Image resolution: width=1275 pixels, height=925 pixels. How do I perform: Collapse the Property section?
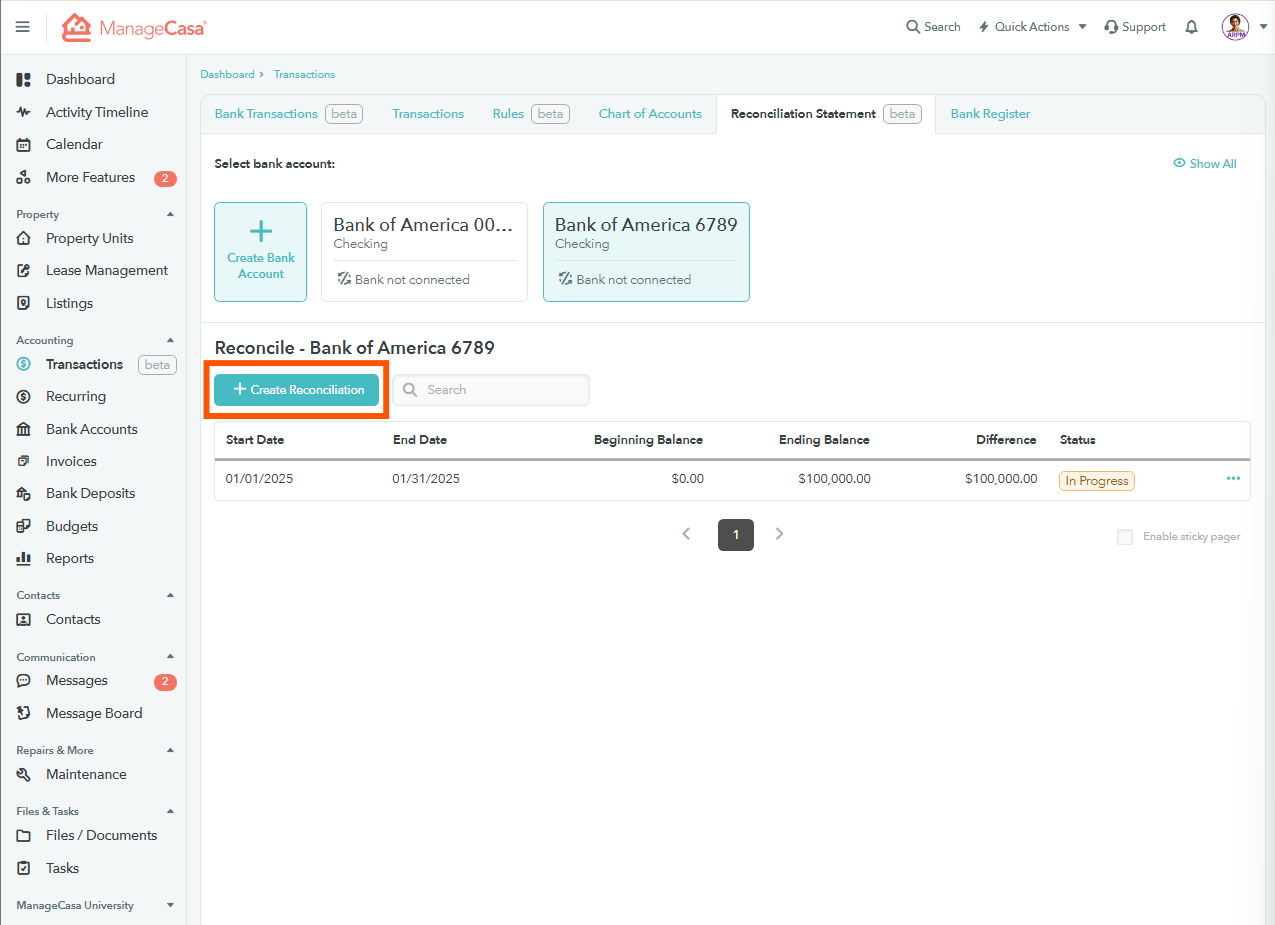click(x=170, y=214)
